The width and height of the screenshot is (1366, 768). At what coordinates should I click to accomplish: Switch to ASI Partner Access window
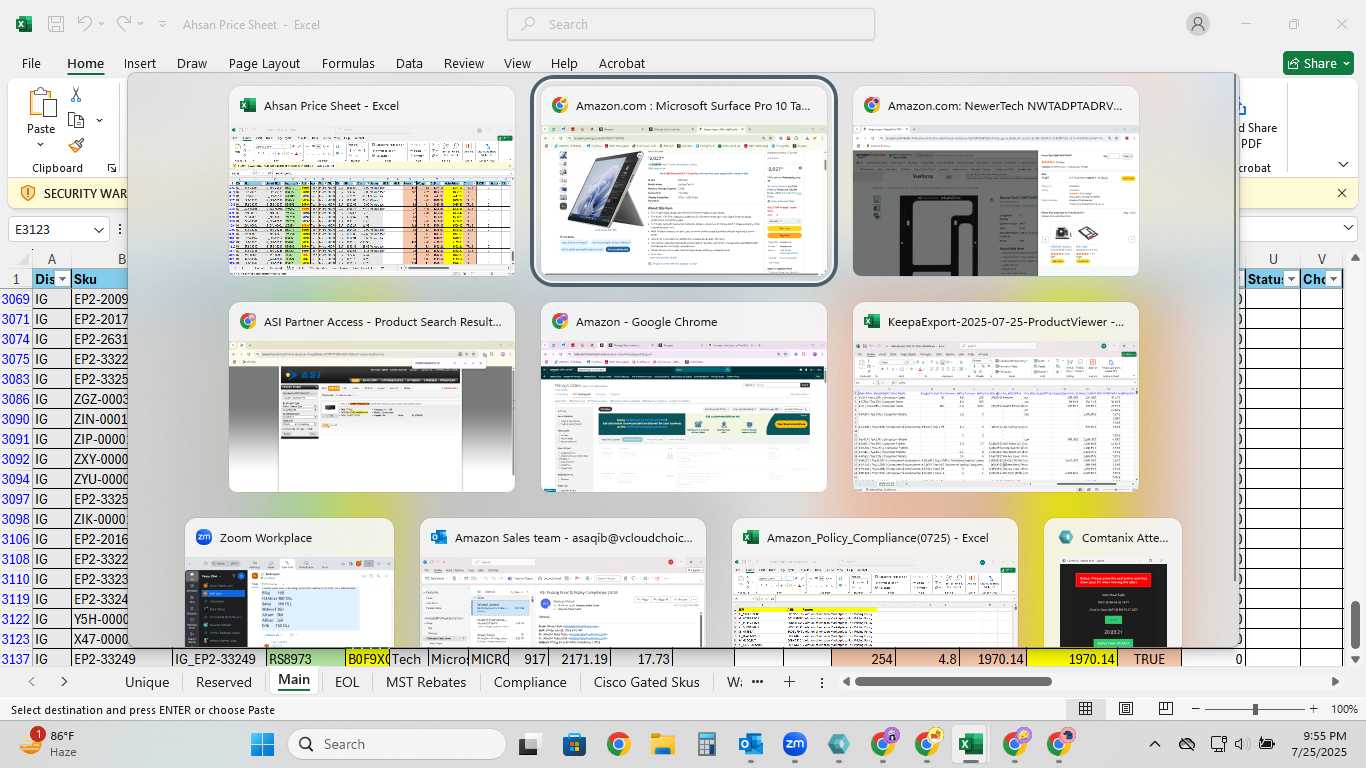[372, 397]
